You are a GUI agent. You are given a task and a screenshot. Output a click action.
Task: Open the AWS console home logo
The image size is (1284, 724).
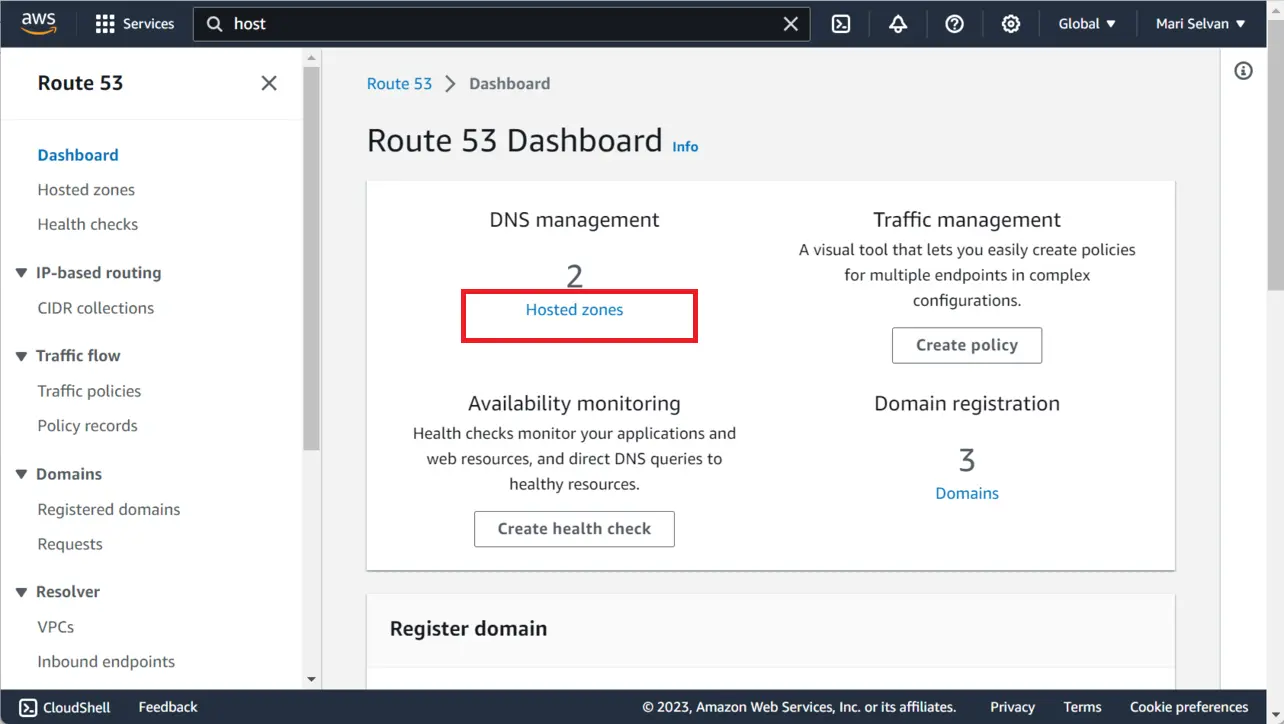tap(39, 23)
